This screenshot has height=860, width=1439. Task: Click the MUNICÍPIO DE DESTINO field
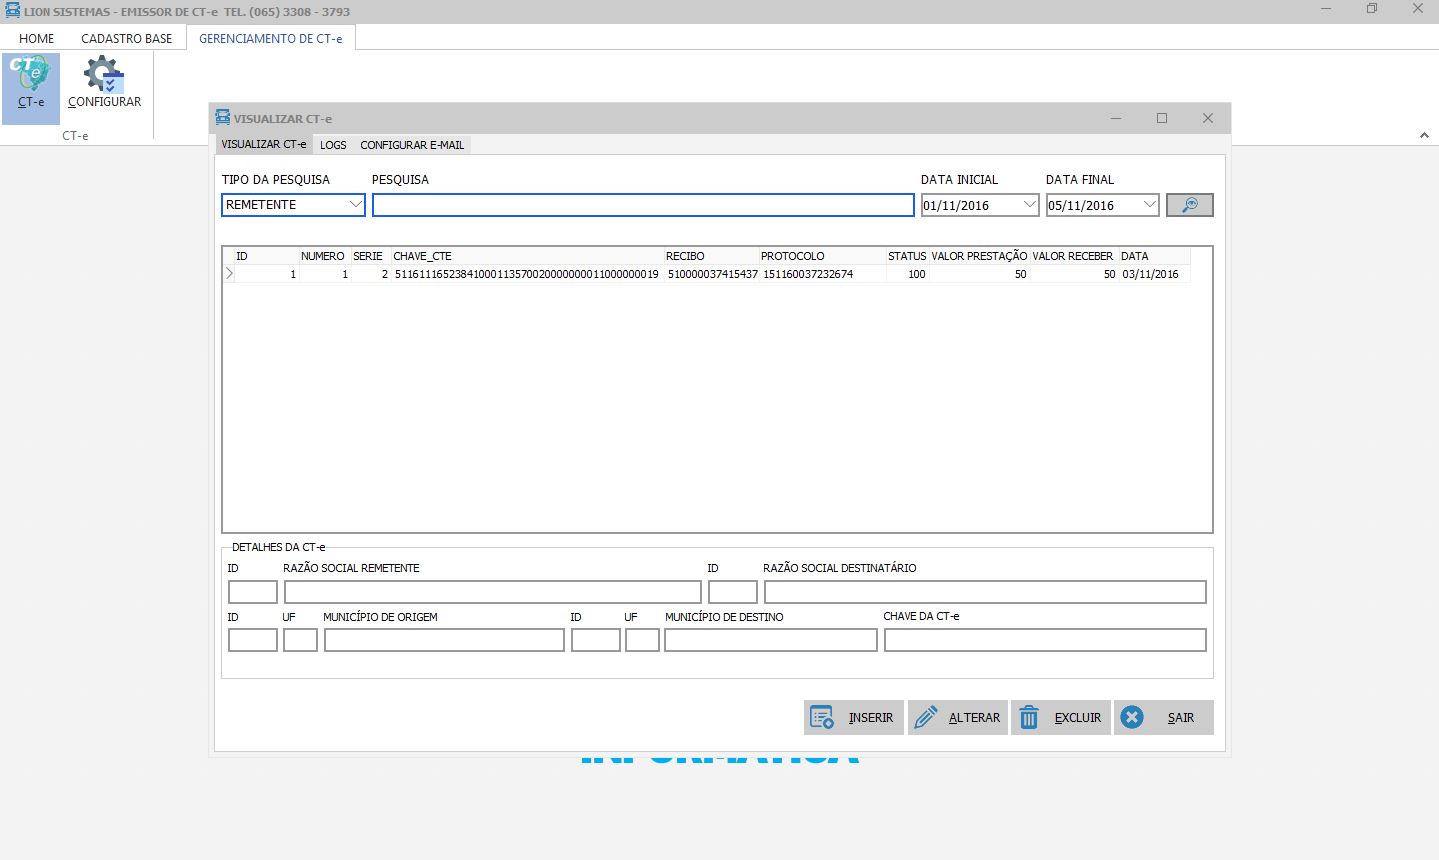(x=771, y=640)
